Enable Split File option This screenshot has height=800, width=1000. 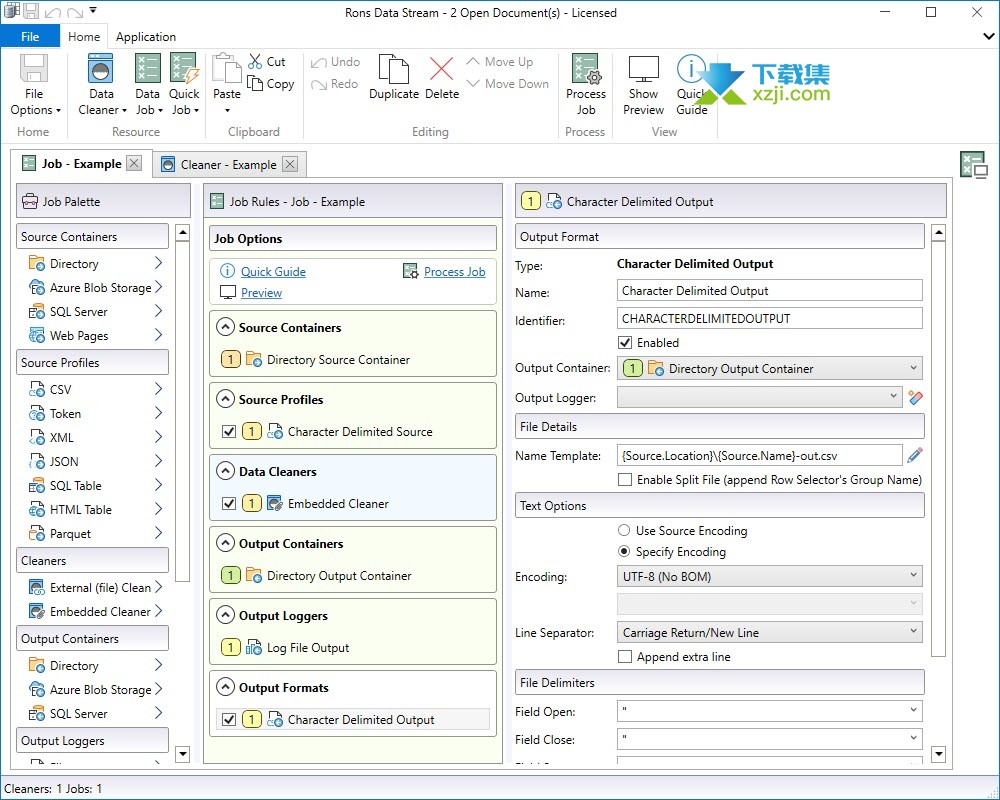pos(625,480)
